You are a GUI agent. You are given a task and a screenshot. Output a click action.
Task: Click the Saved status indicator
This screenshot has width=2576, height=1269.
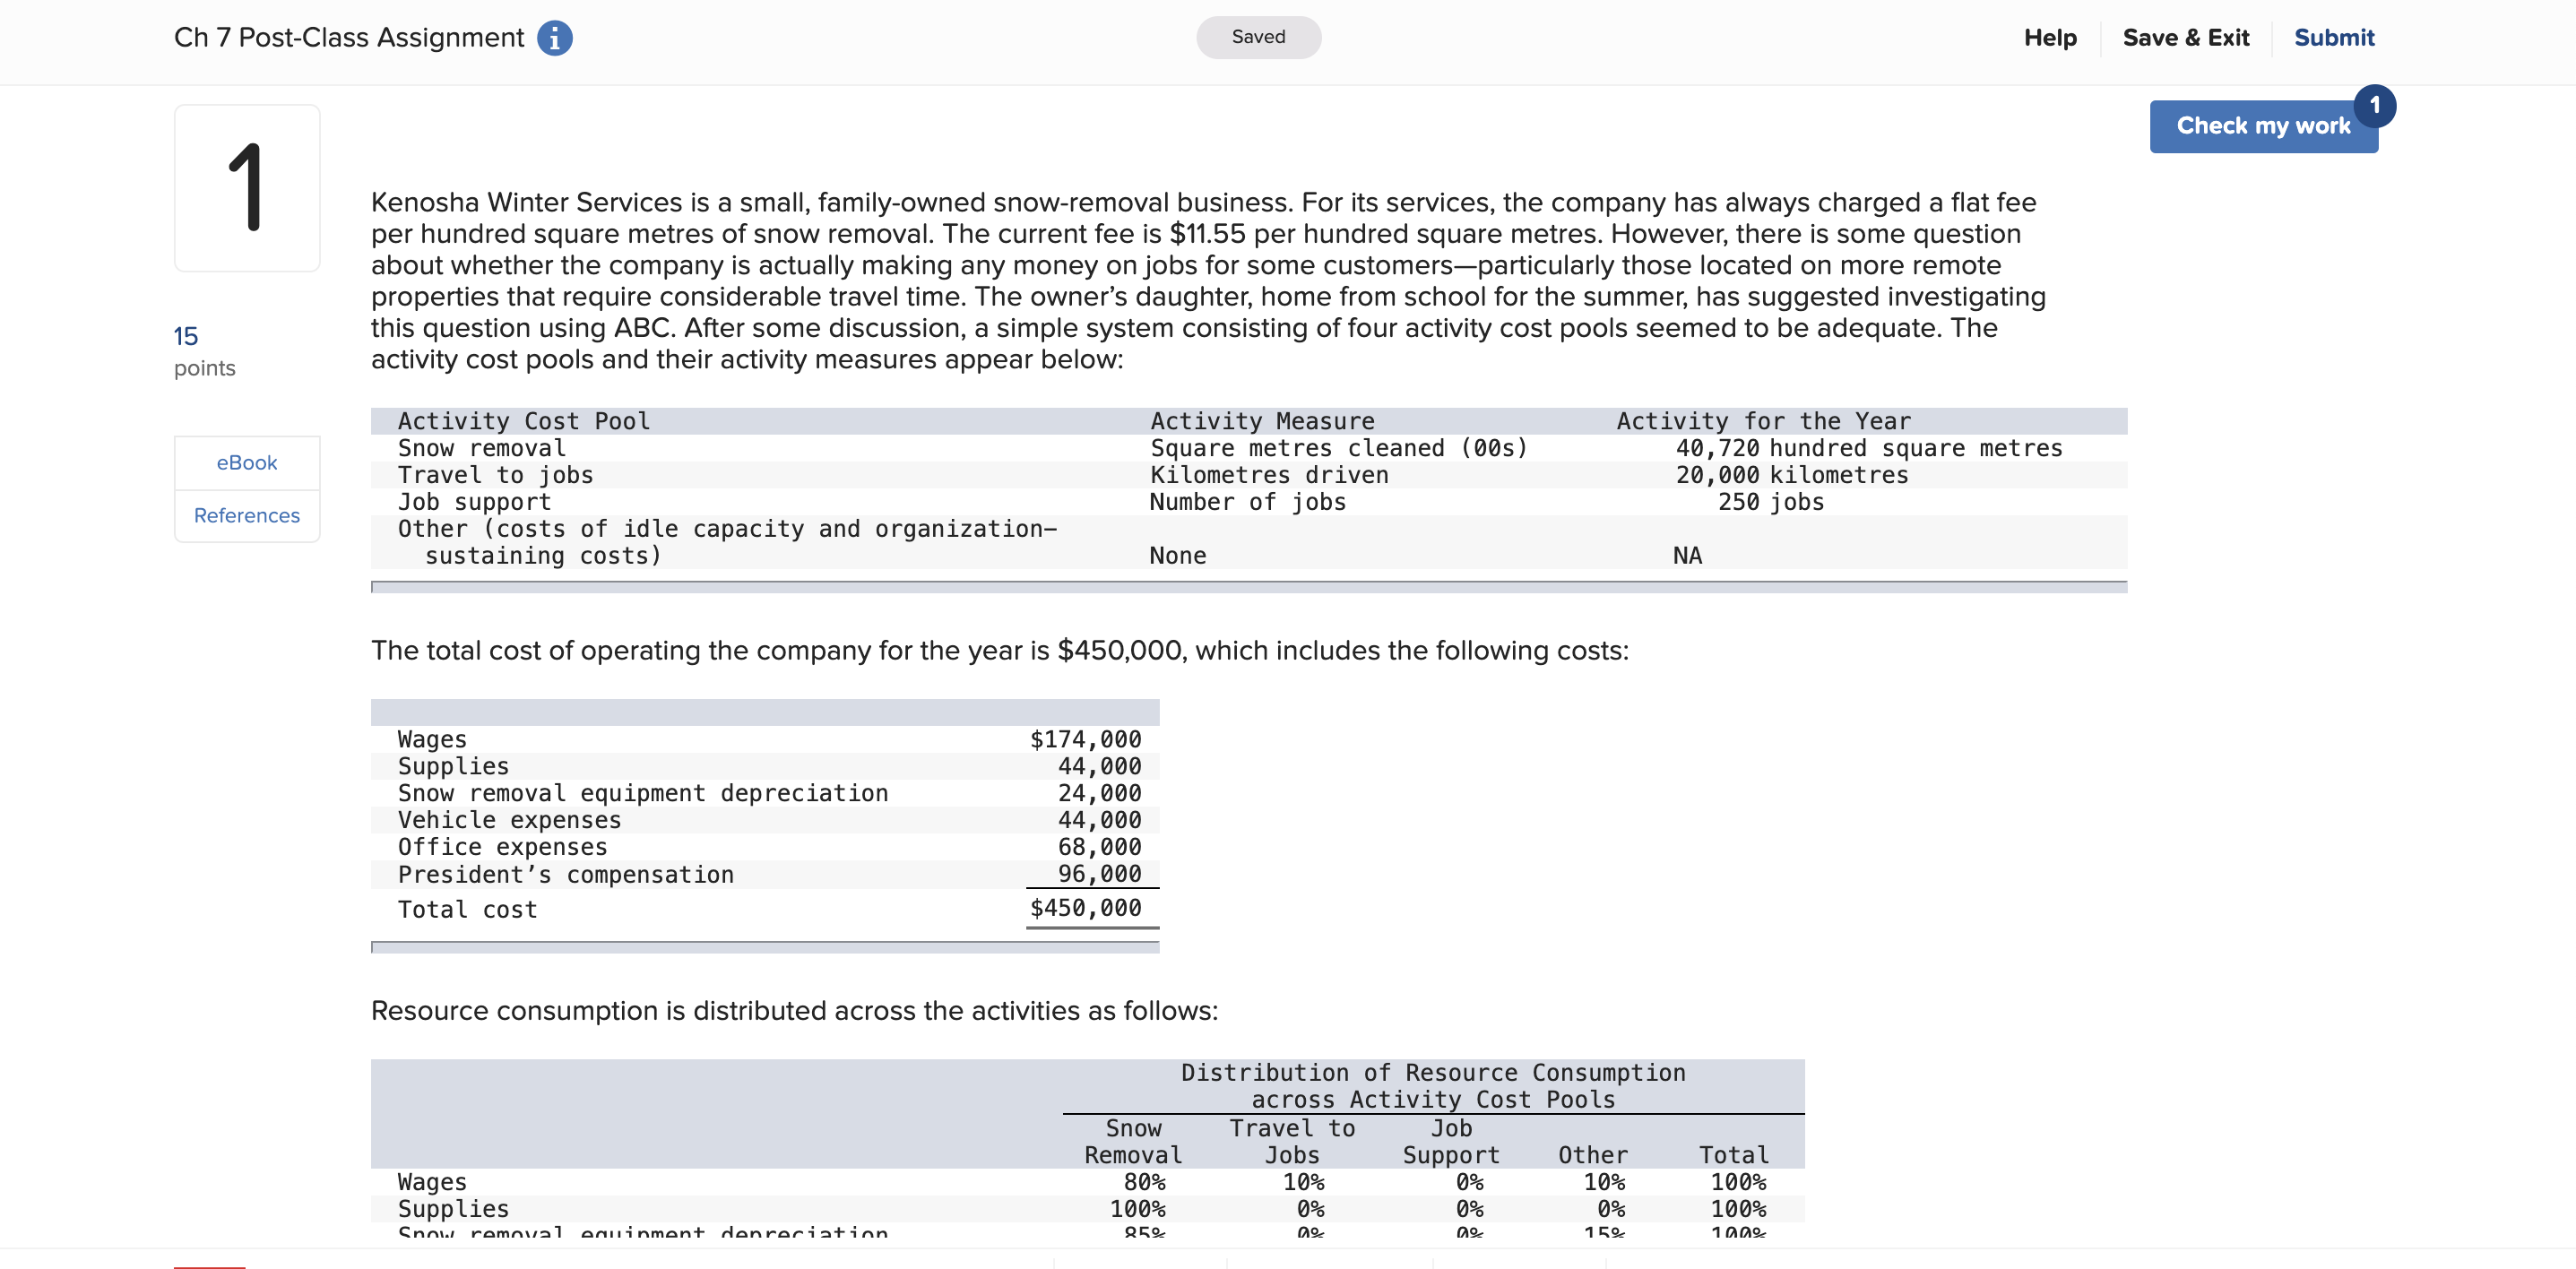[1257, 37]
